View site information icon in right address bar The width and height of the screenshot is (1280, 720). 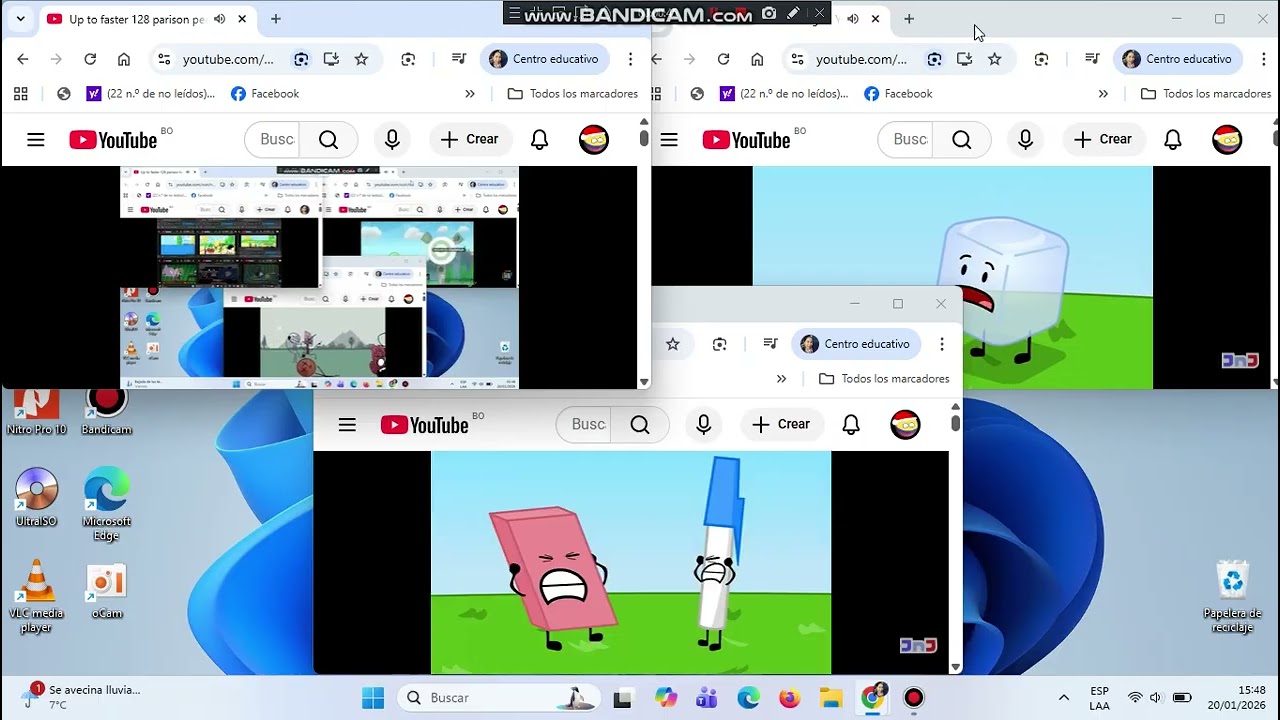(797, 59)
